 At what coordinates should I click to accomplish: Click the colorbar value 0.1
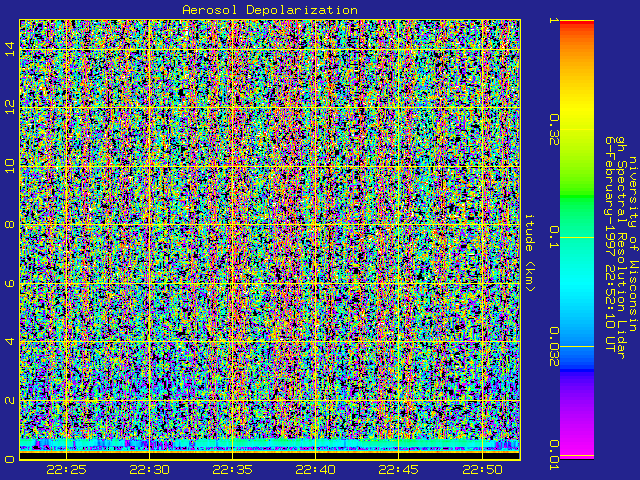553,237
